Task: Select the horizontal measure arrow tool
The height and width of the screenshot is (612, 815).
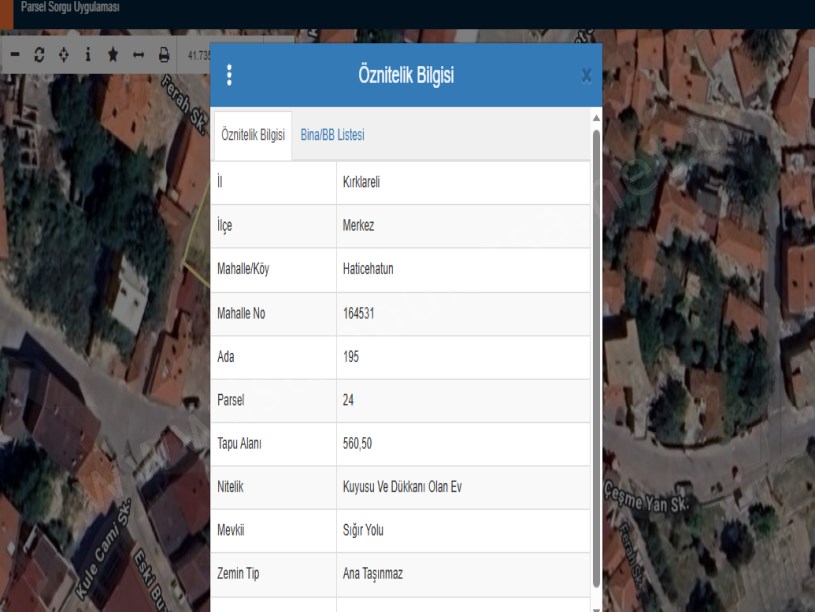Action: pos(138,55)
